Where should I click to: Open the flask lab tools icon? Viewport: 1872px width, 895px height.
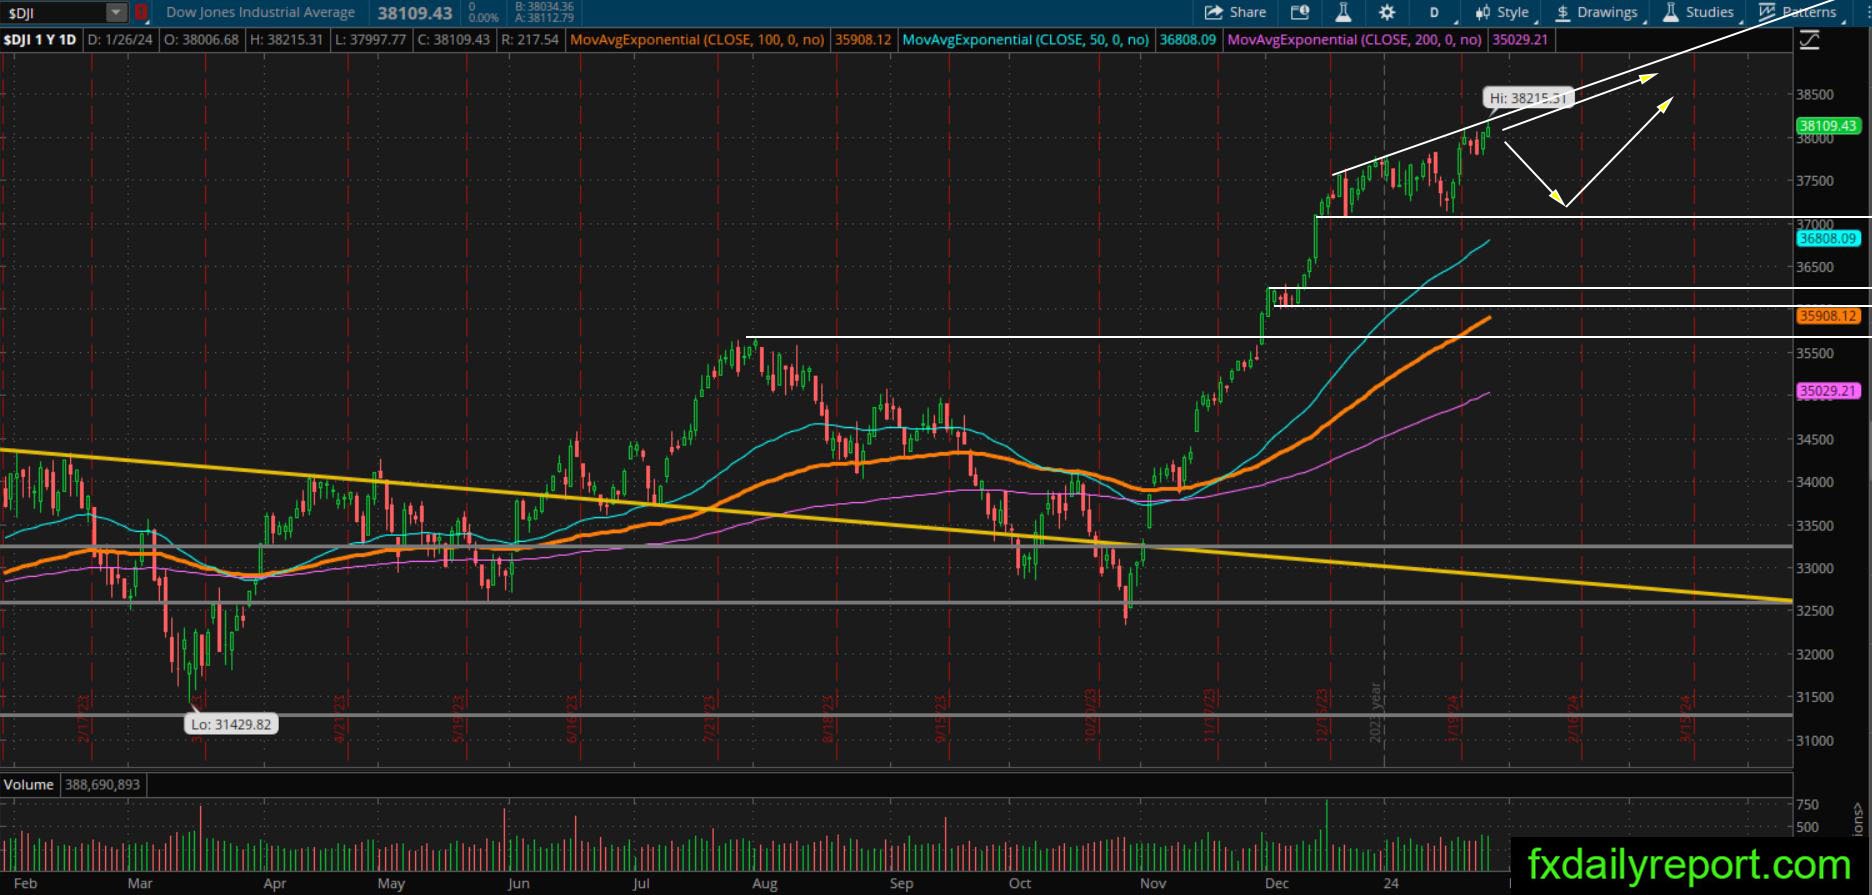point(1343,12)
